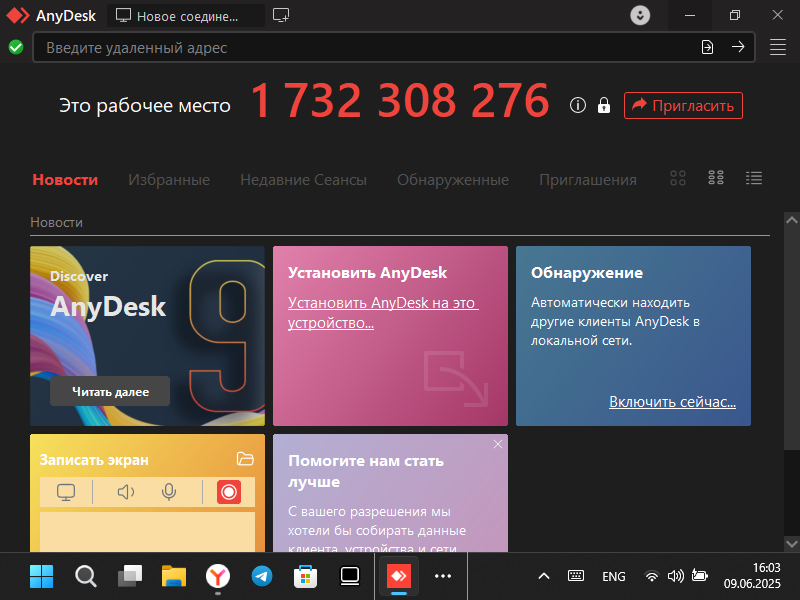Toggle speaker audio in screen recorder
The height and width of the screenshot is (600, 800).
[126, 492]
